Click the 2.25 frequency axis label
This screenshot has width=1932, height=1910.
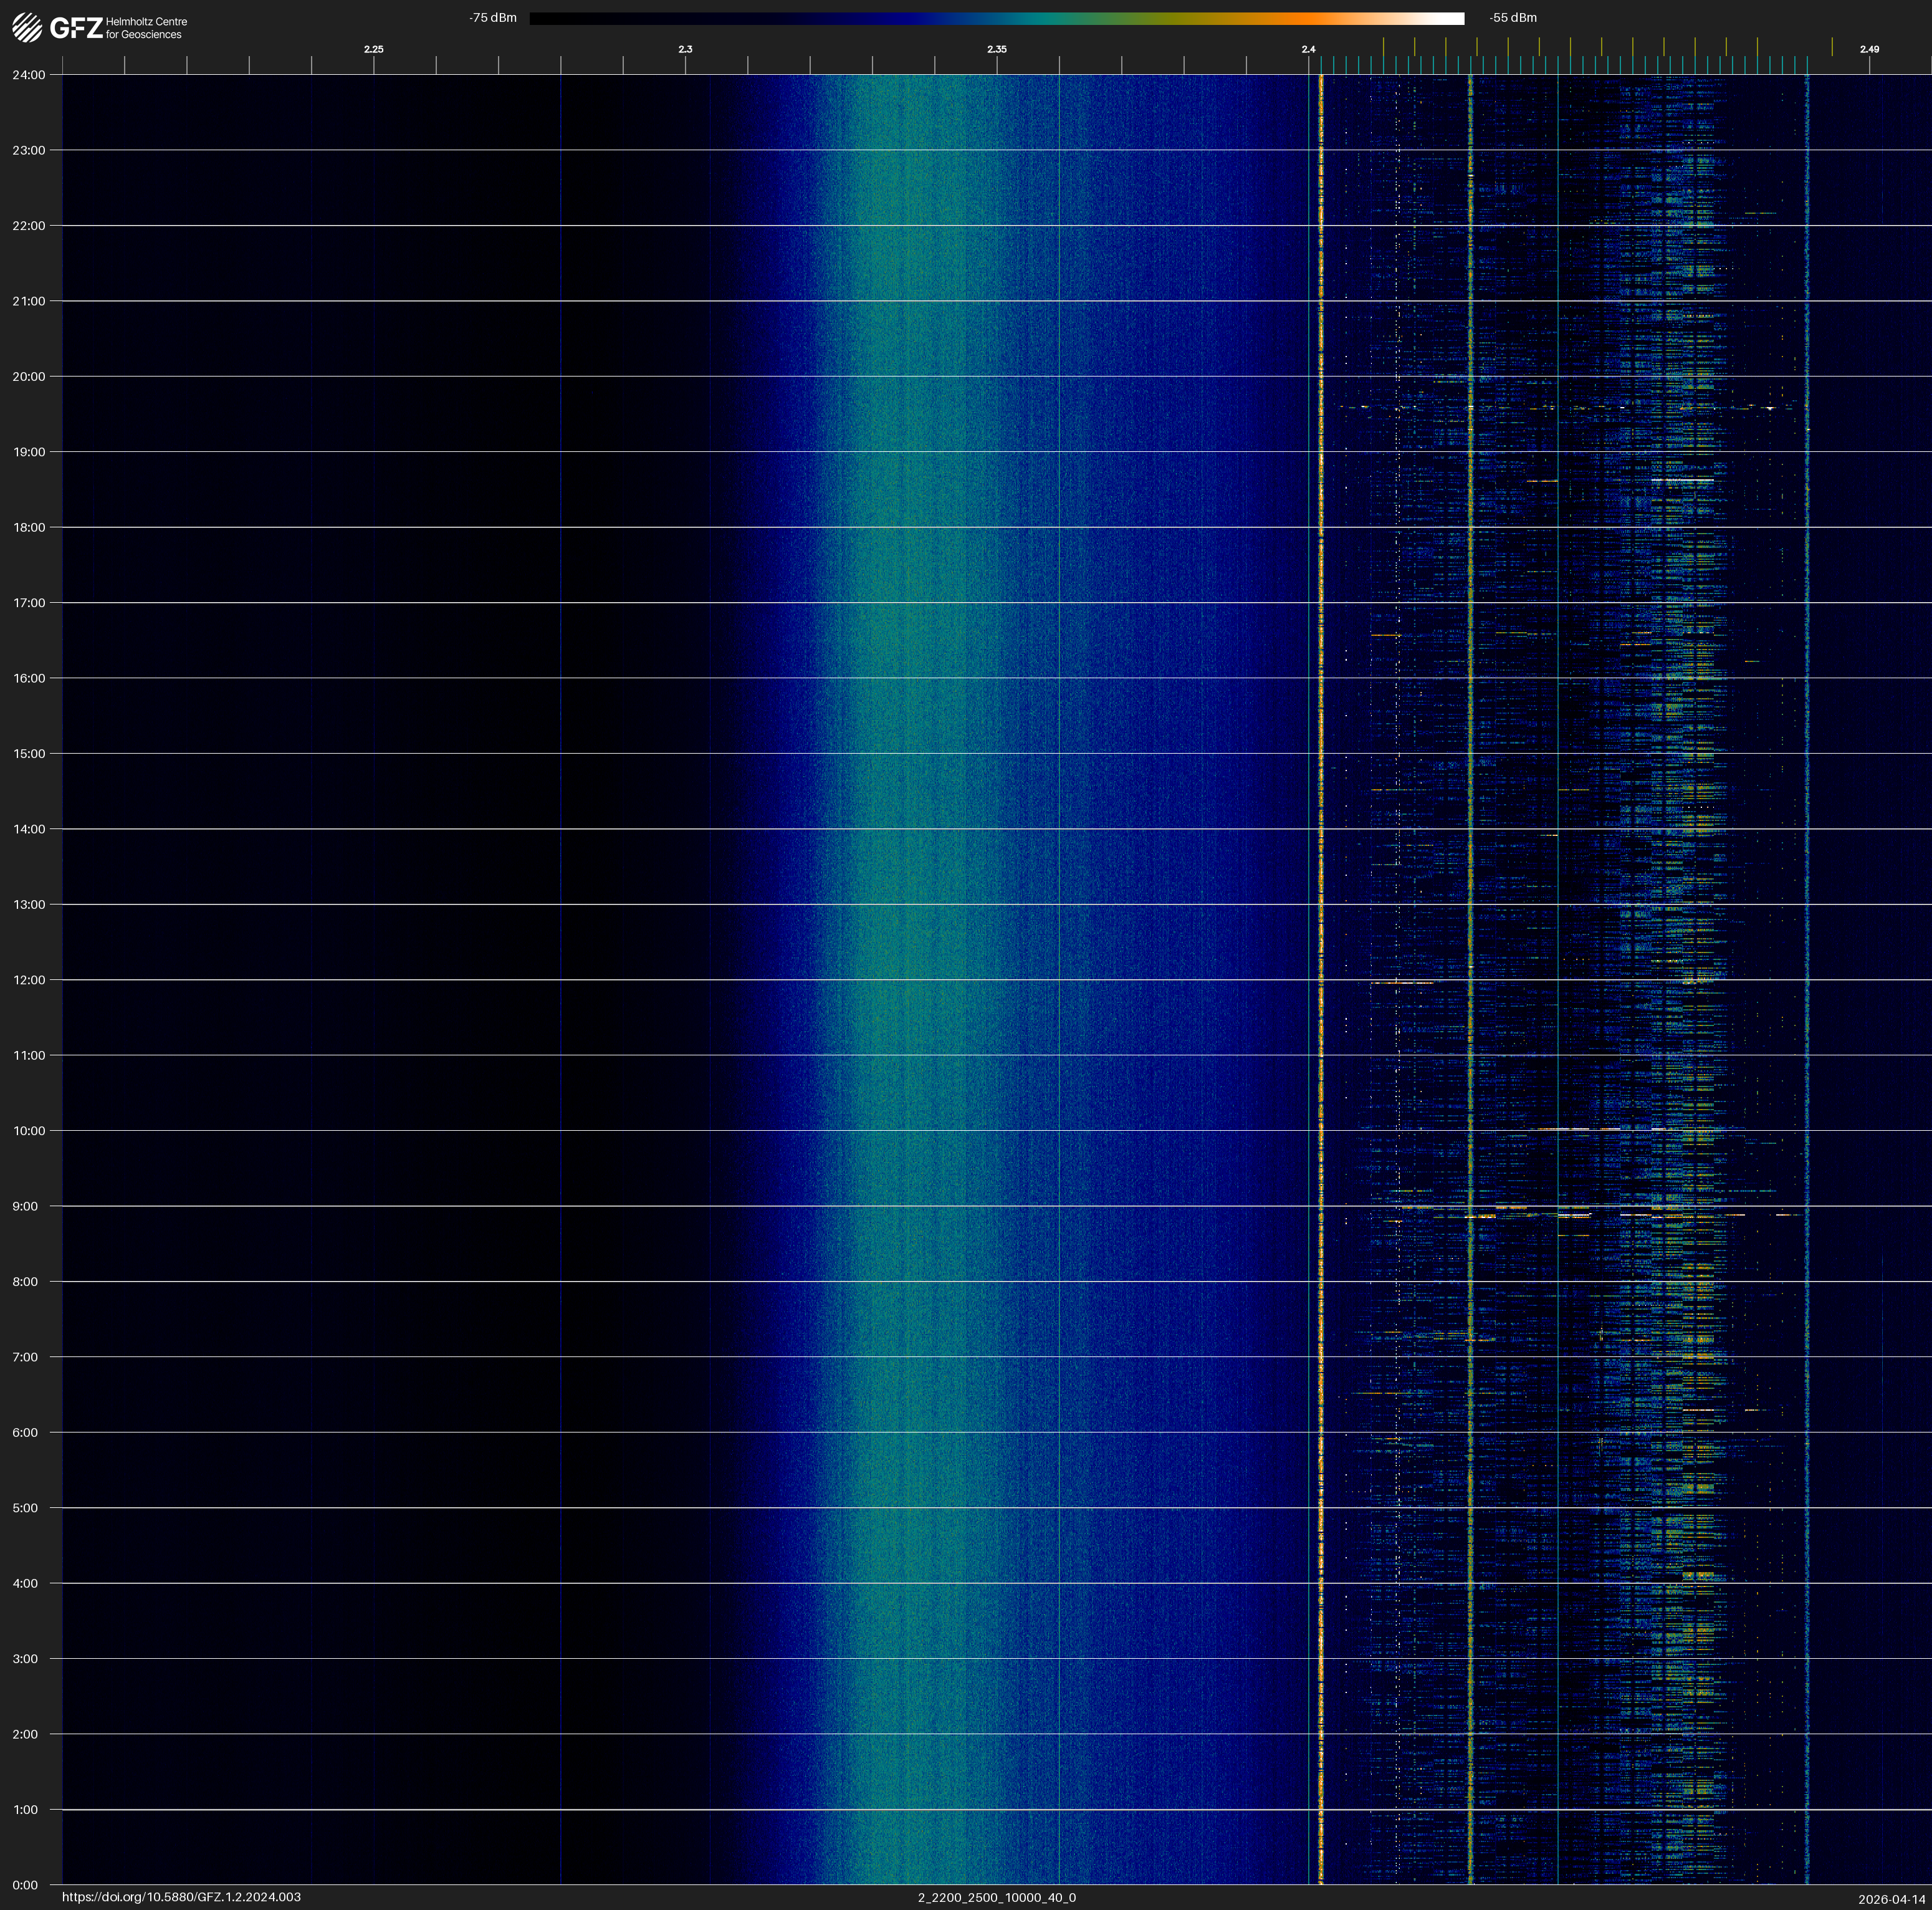tap(373, 49)
